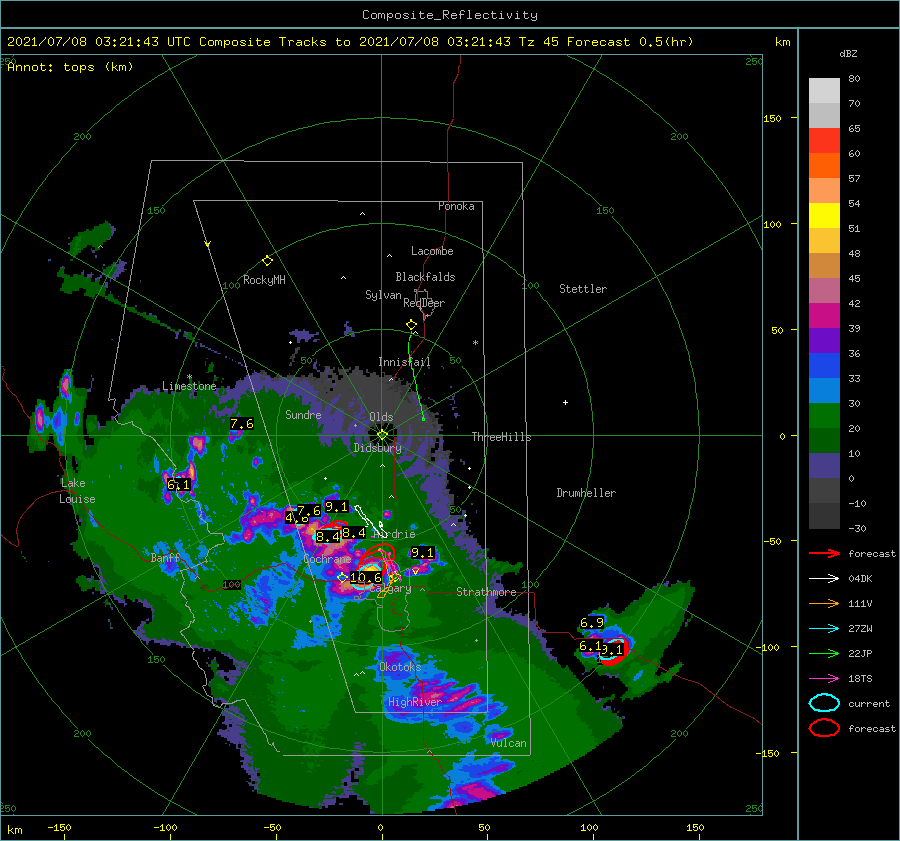Image resolution: width=900 pixels, height=841 pixels.
Task: Click the cyan current ellipse legend icon
Action: (824, 703)
